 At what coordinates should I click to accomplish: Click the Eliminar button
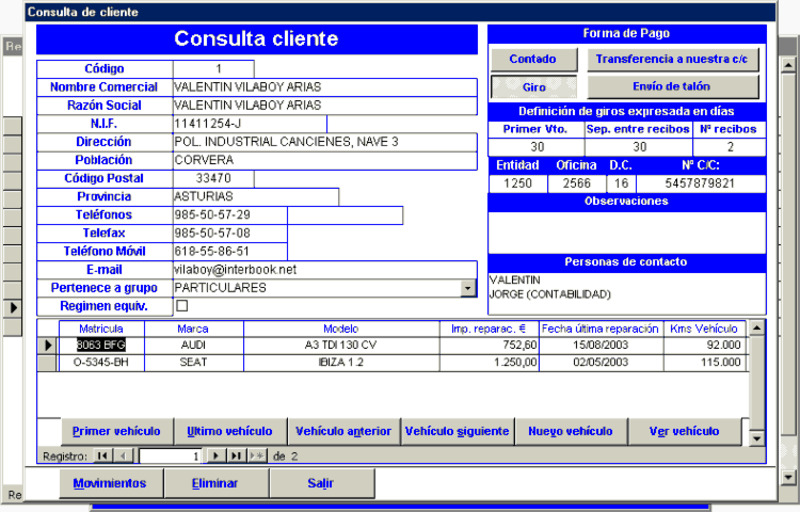[x=215, y=484]
